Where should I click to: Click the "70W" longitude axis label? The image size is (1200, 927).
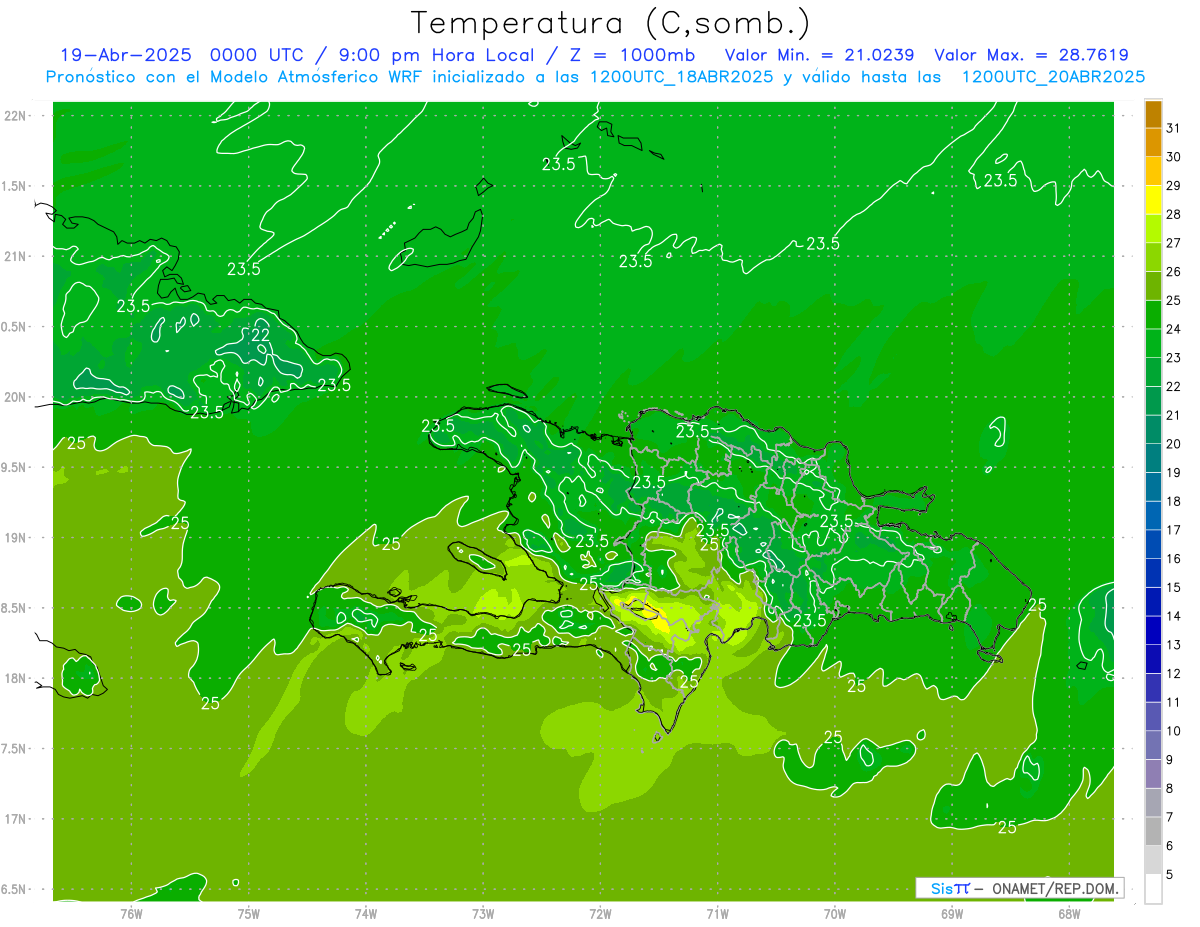pyautogui.click(x=834, y=913)
